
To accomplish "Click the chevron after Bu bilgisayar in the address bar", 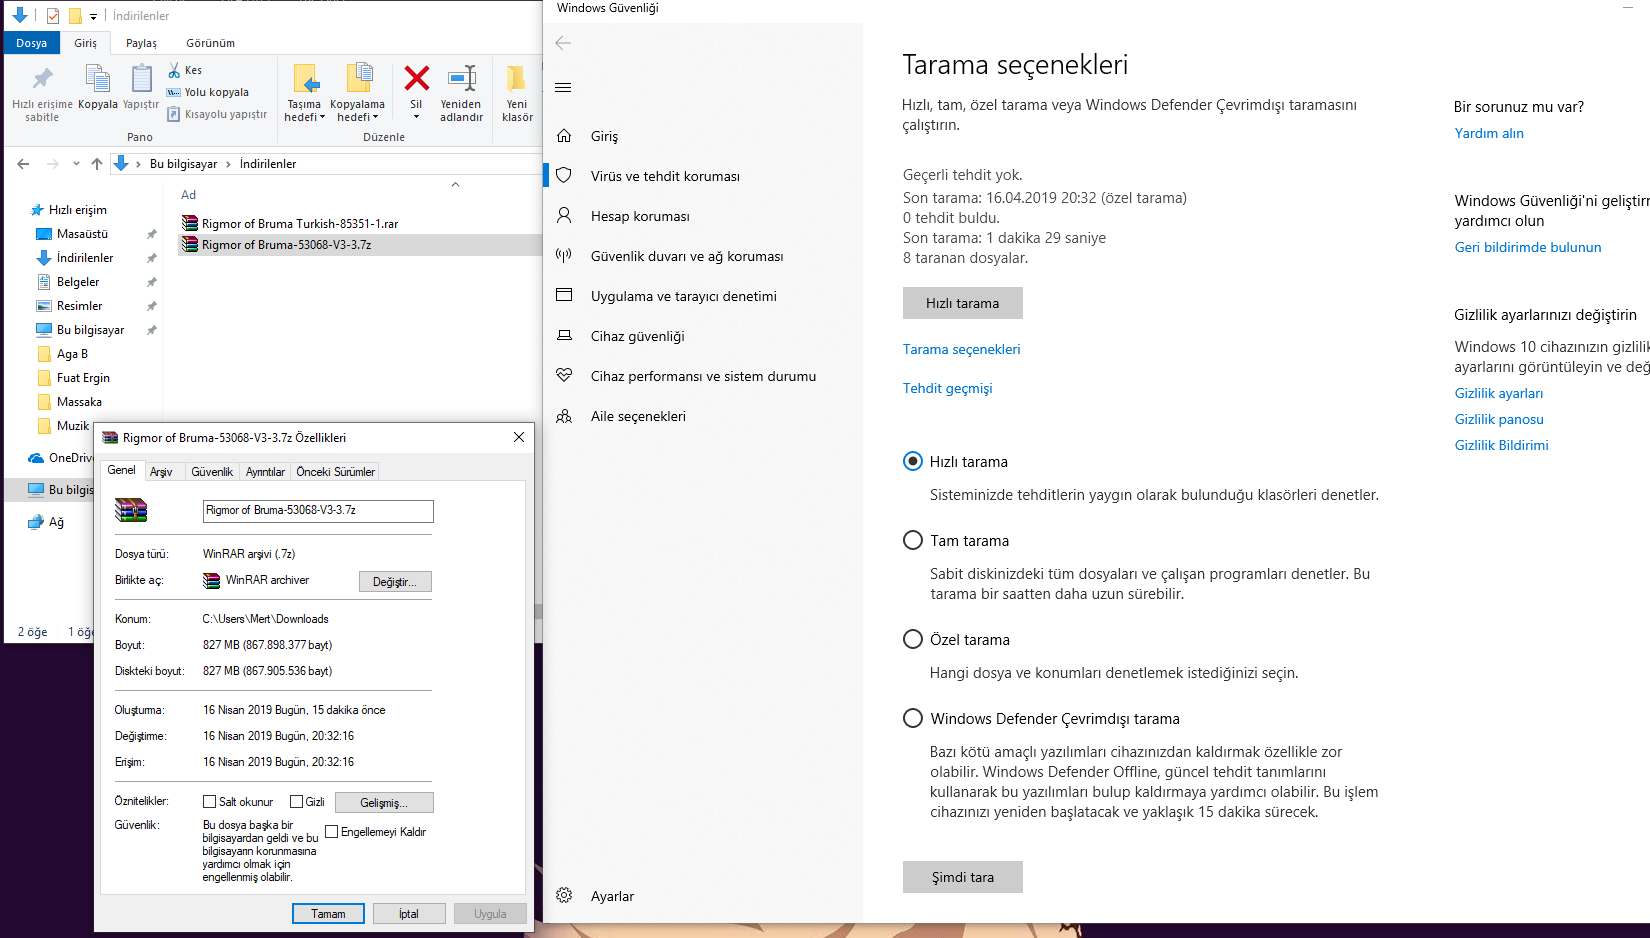I will (x=228, y=164).
